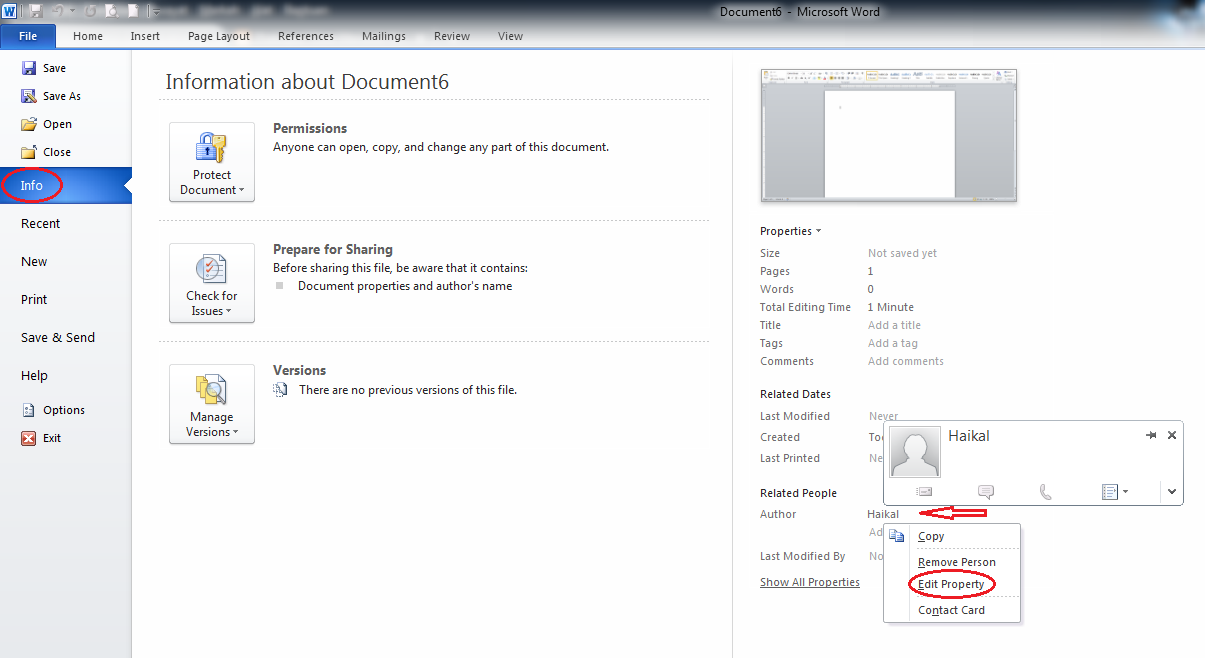1205x658 pixels.
Task: Click the File tab
Action: pos(28,36)
